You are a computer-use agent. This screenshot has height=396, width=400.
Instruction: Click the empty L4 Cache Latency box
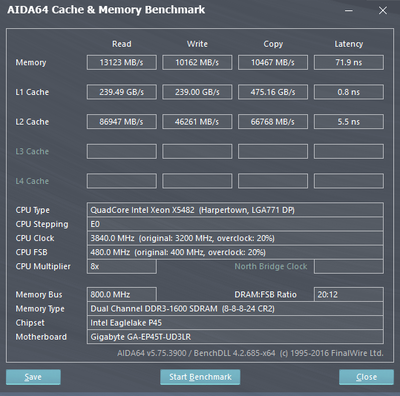tap(349, 181)
